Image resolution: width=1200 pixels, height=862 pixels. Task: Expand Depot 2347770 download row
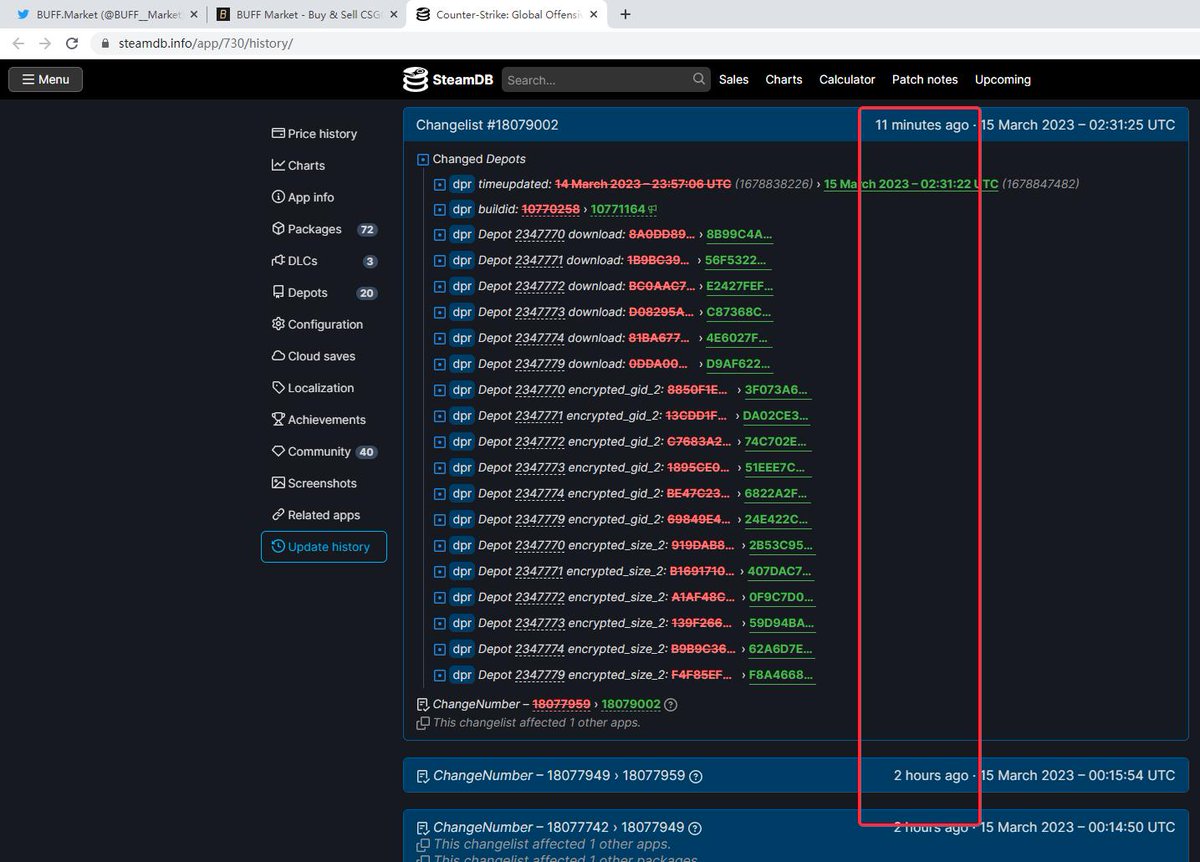(440, 235)
